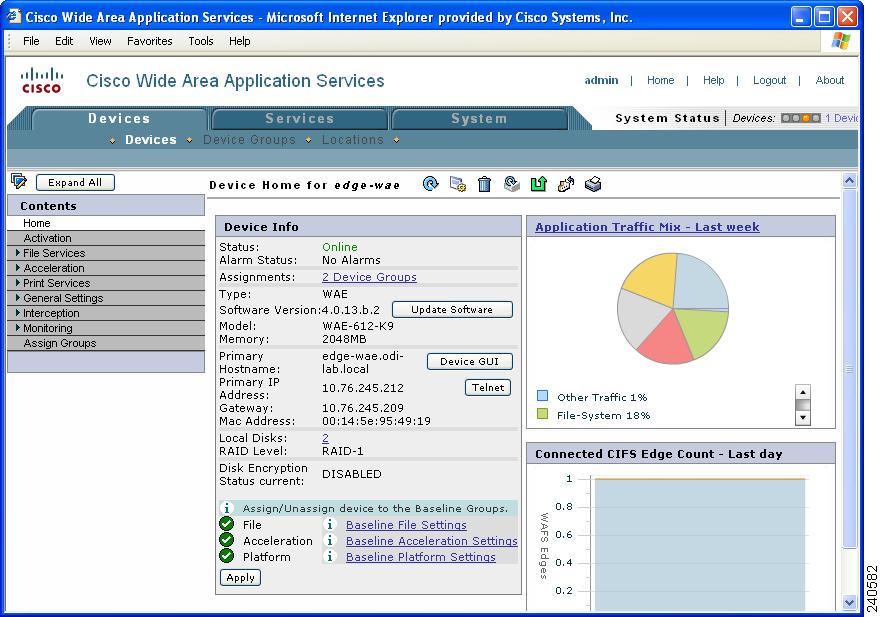881x617 pixels.
Task: Click the pencil icon beside Expand All
Action: (x=19, y=181)
